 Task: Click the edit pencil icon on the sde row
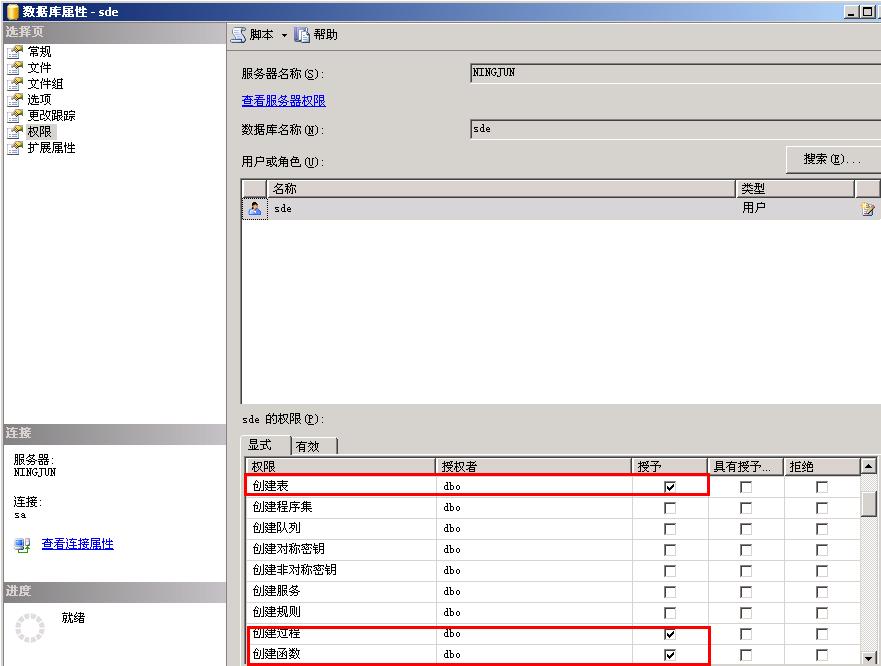pos(866,208)
